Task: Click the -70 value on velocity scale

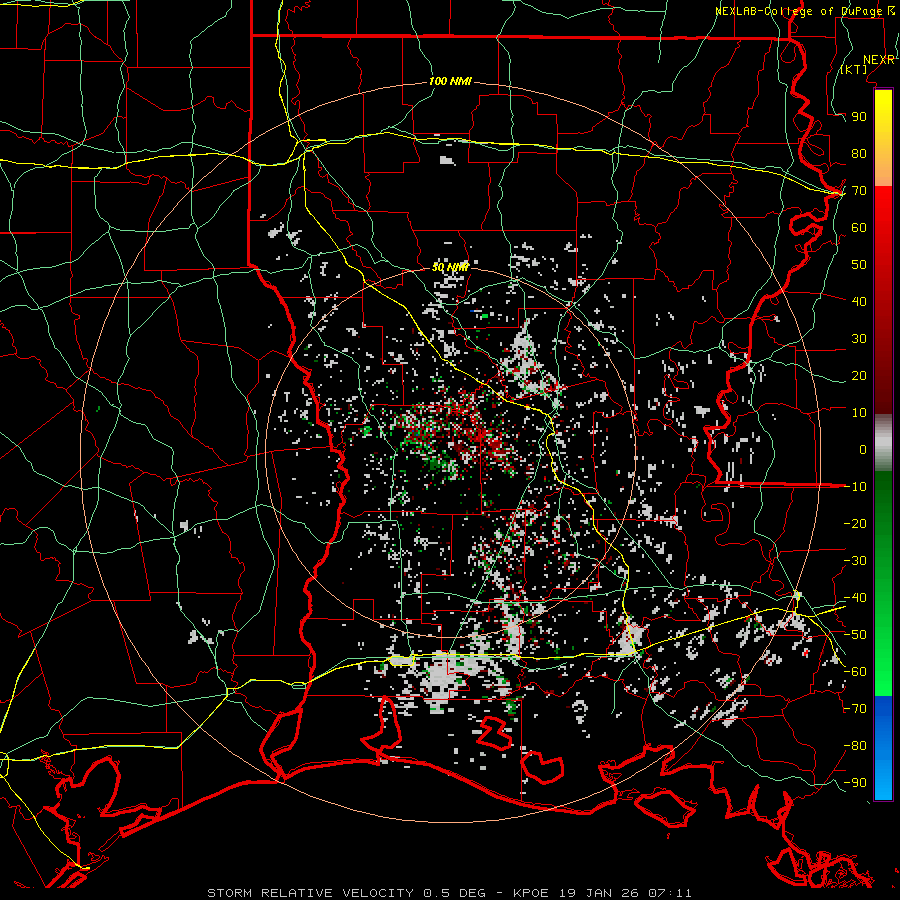Action: point(855,709)
